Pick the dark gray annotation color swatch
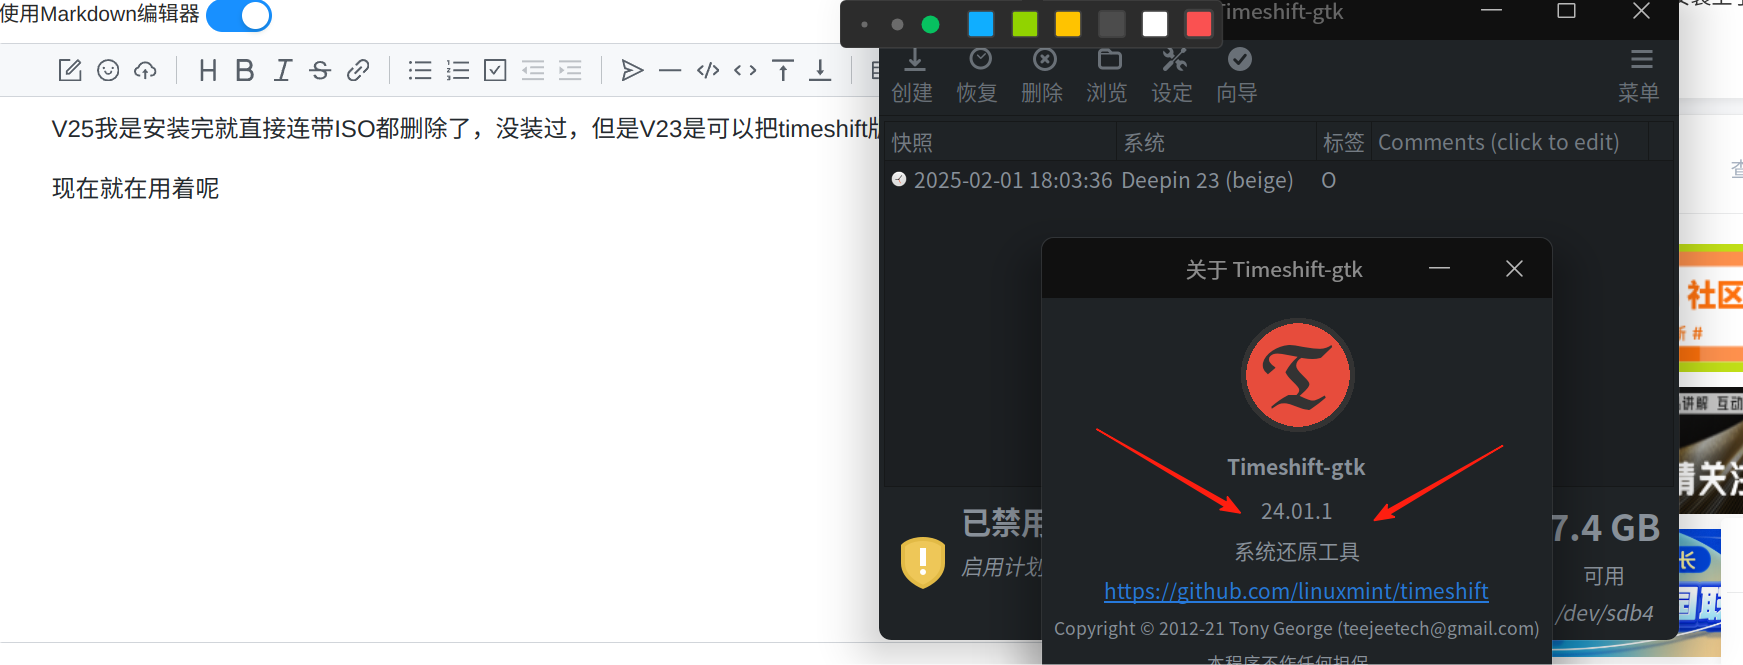This screenshot has height=665, width=1743. point(1111,24)
